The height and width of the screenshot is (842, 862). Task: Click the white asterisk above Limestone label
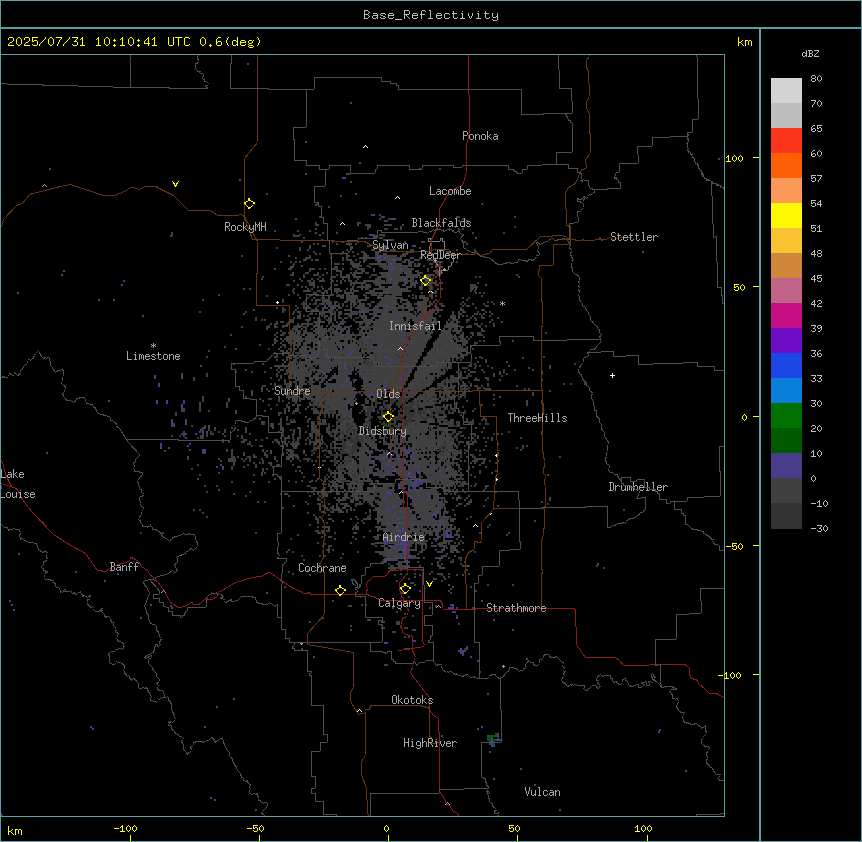153,346
